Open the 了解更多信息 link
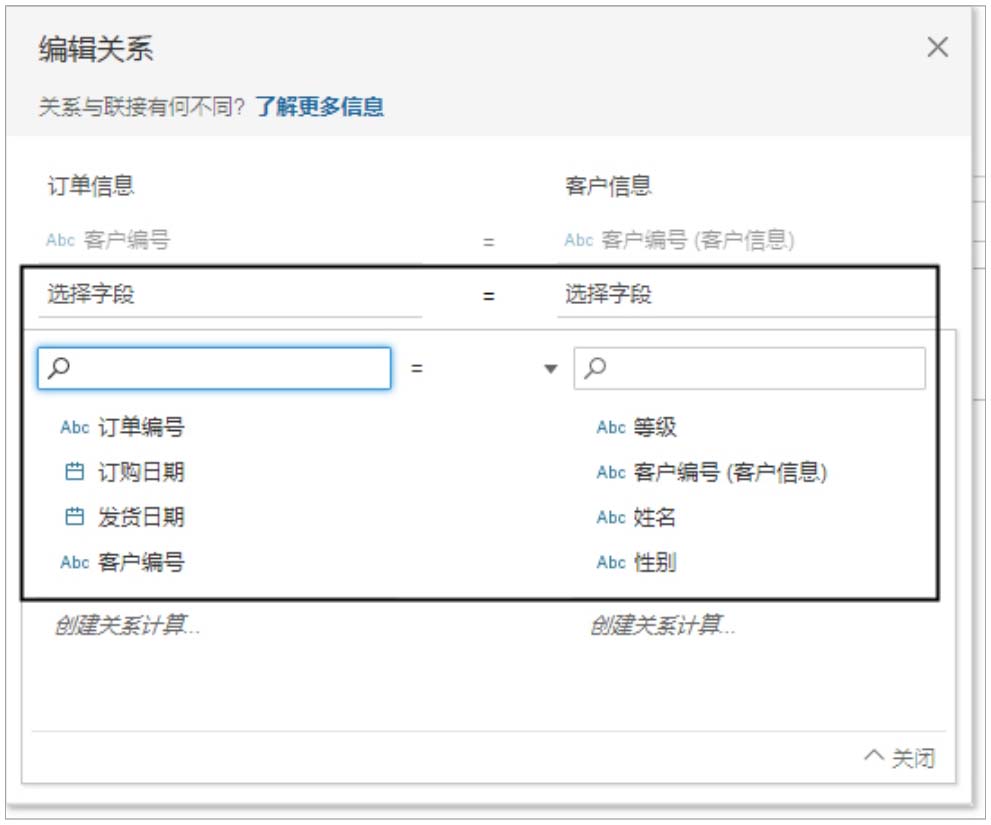 (x=319, y=107)
